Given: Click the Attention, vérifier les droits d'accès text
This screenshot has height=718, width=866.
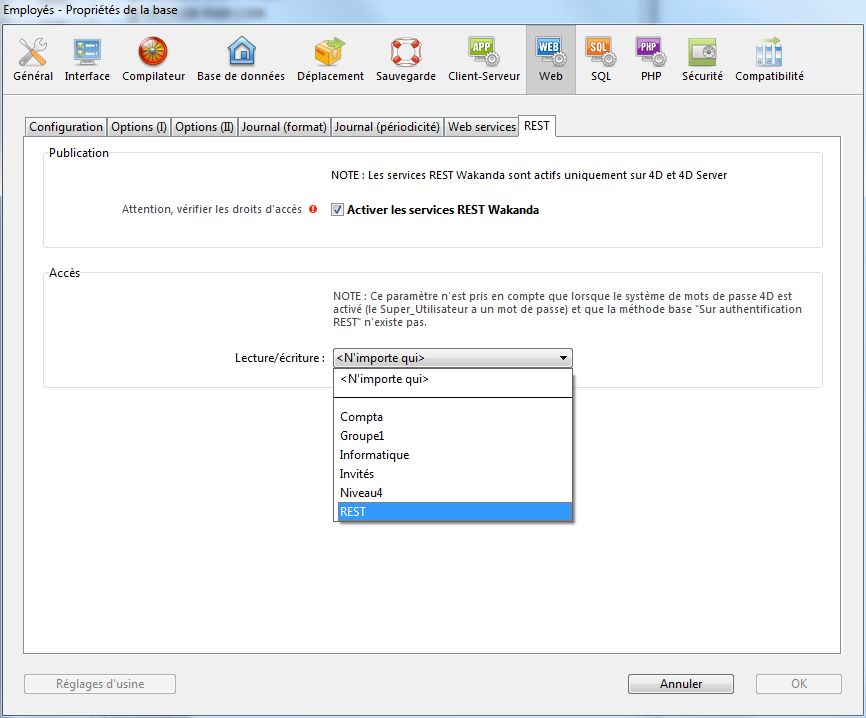Looking at the screenshot, I should coord(212,209).
